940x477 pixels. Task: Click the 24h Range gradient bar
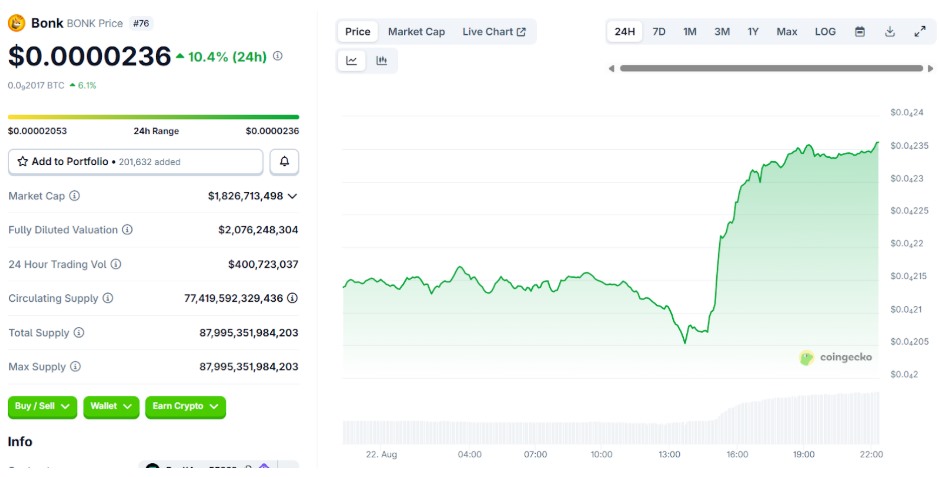(153, 117)
